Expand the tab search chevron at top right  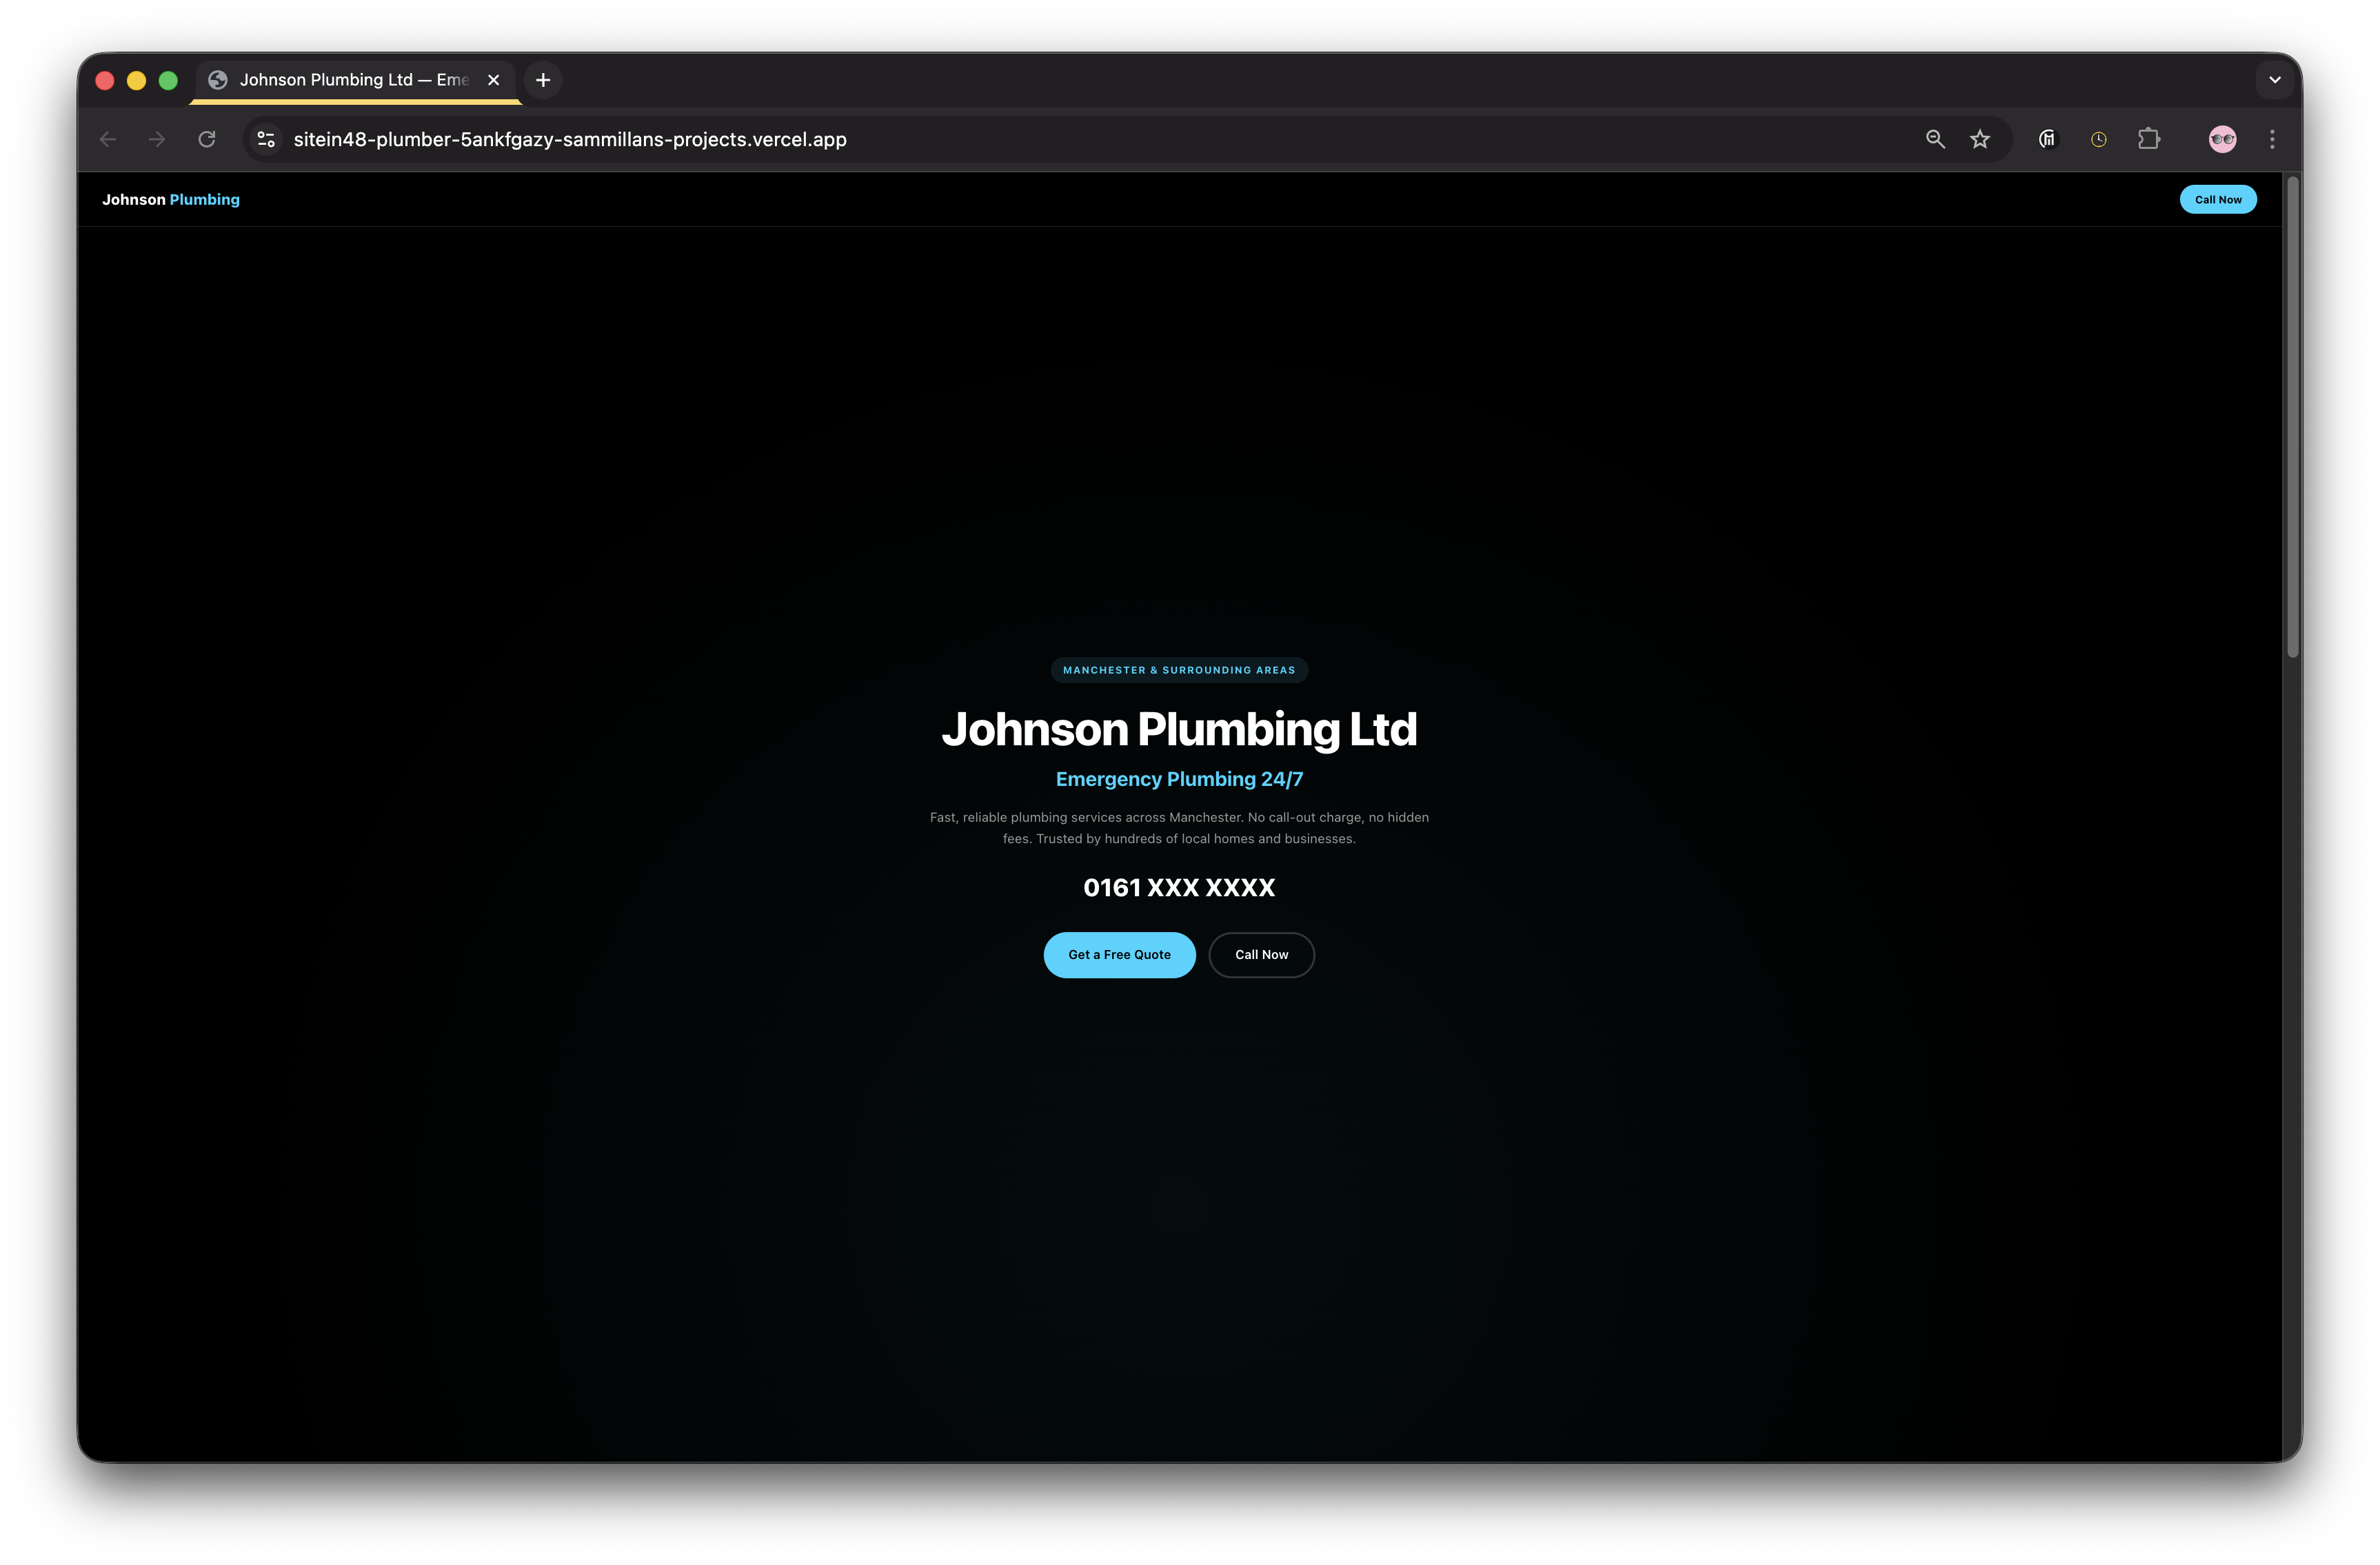(x=2274, y=80)
